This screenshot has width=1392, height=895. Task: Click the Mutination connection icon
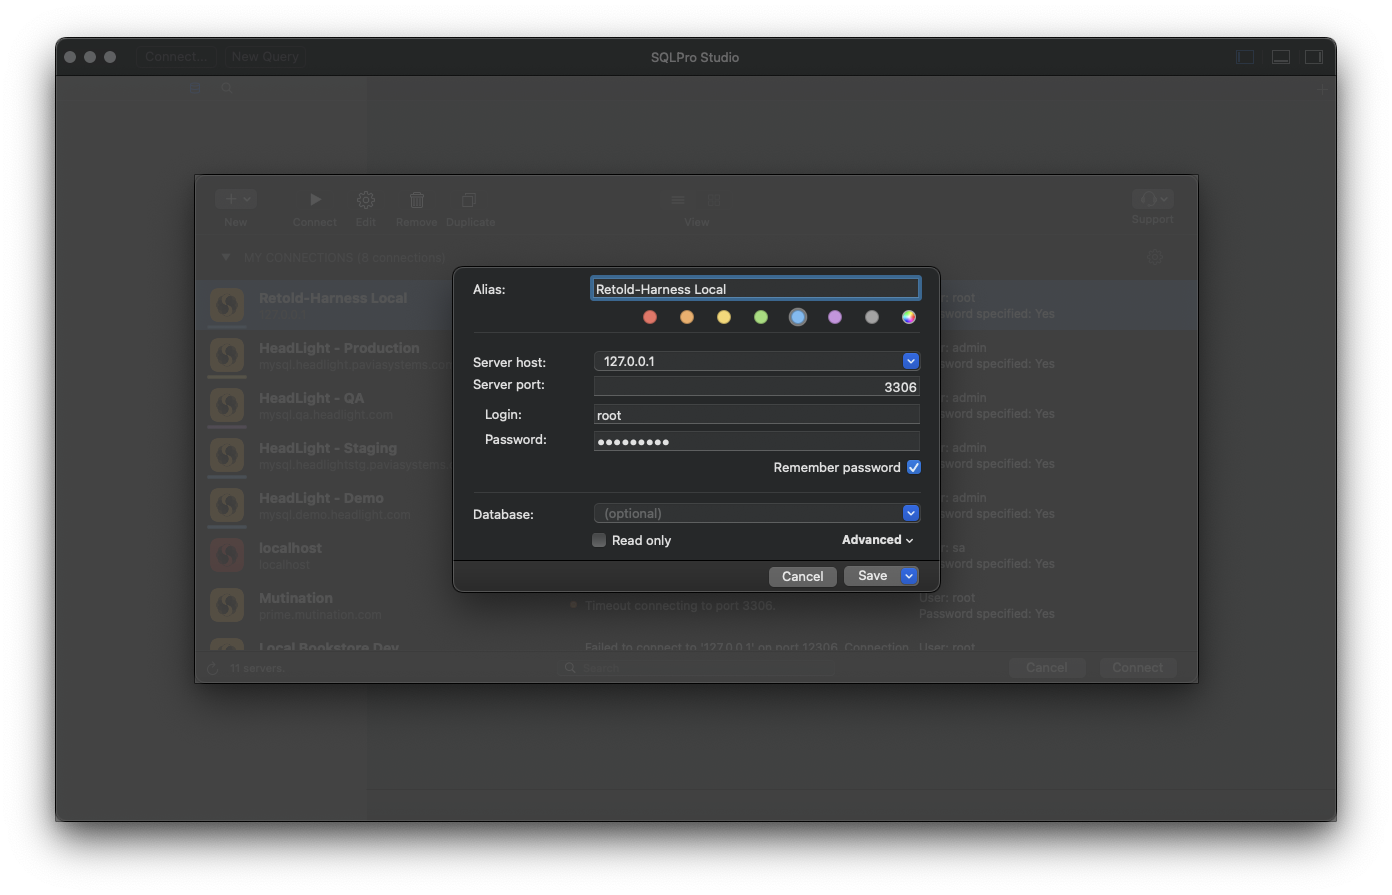click(227, 605)
